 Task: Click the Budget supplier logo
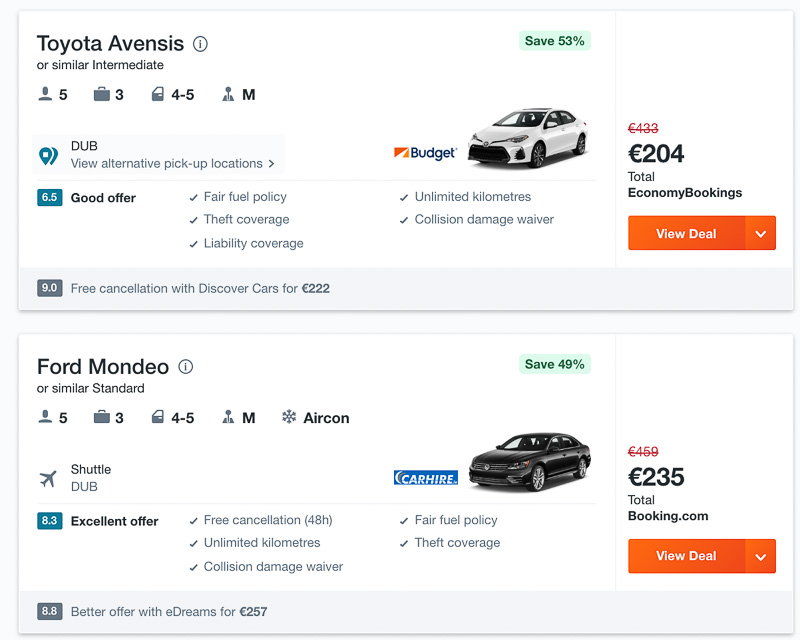click(425, 152)
